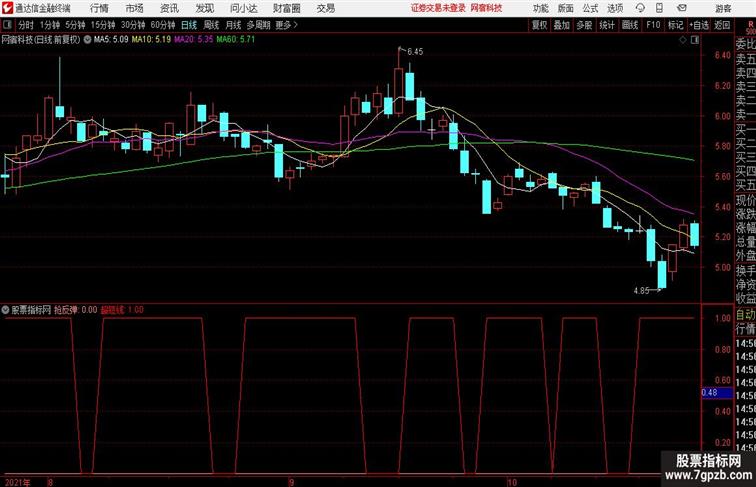This screenshot has width=756, height=487.
Task: Open F10 company information
Action: point(653,25)
